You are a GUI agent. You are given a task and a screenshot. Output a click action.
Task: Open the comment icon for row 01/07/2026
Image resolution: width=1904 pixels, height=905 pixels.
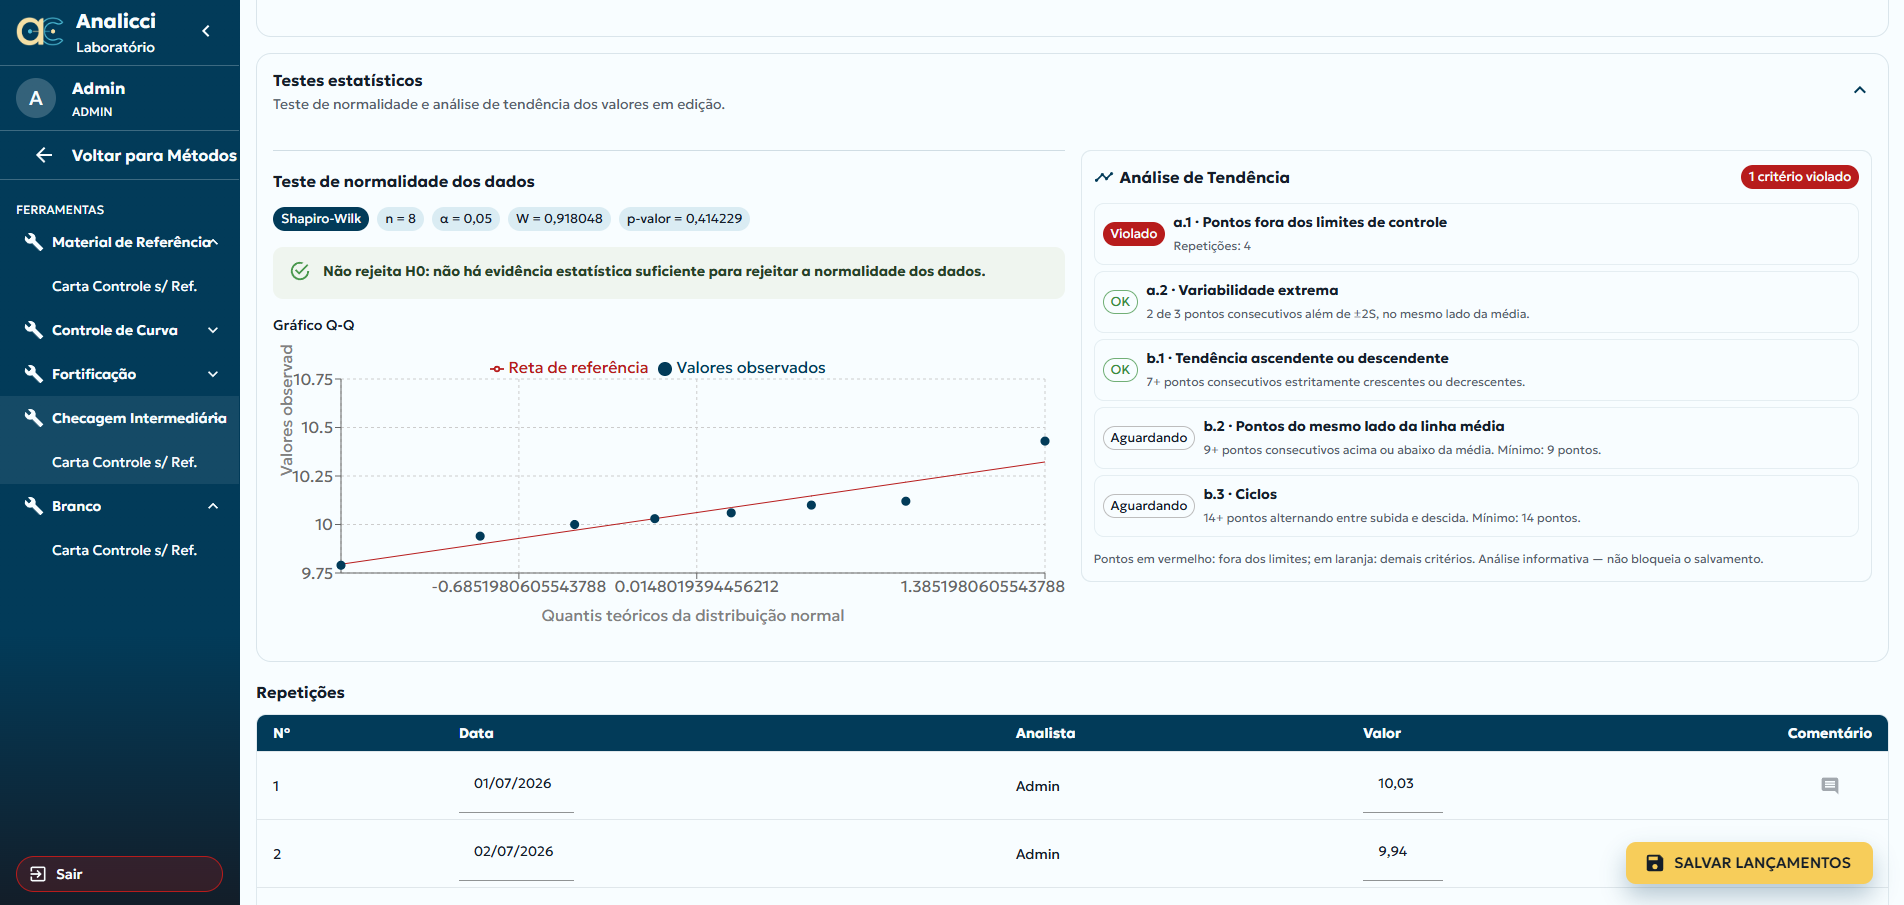[1830, 786]
